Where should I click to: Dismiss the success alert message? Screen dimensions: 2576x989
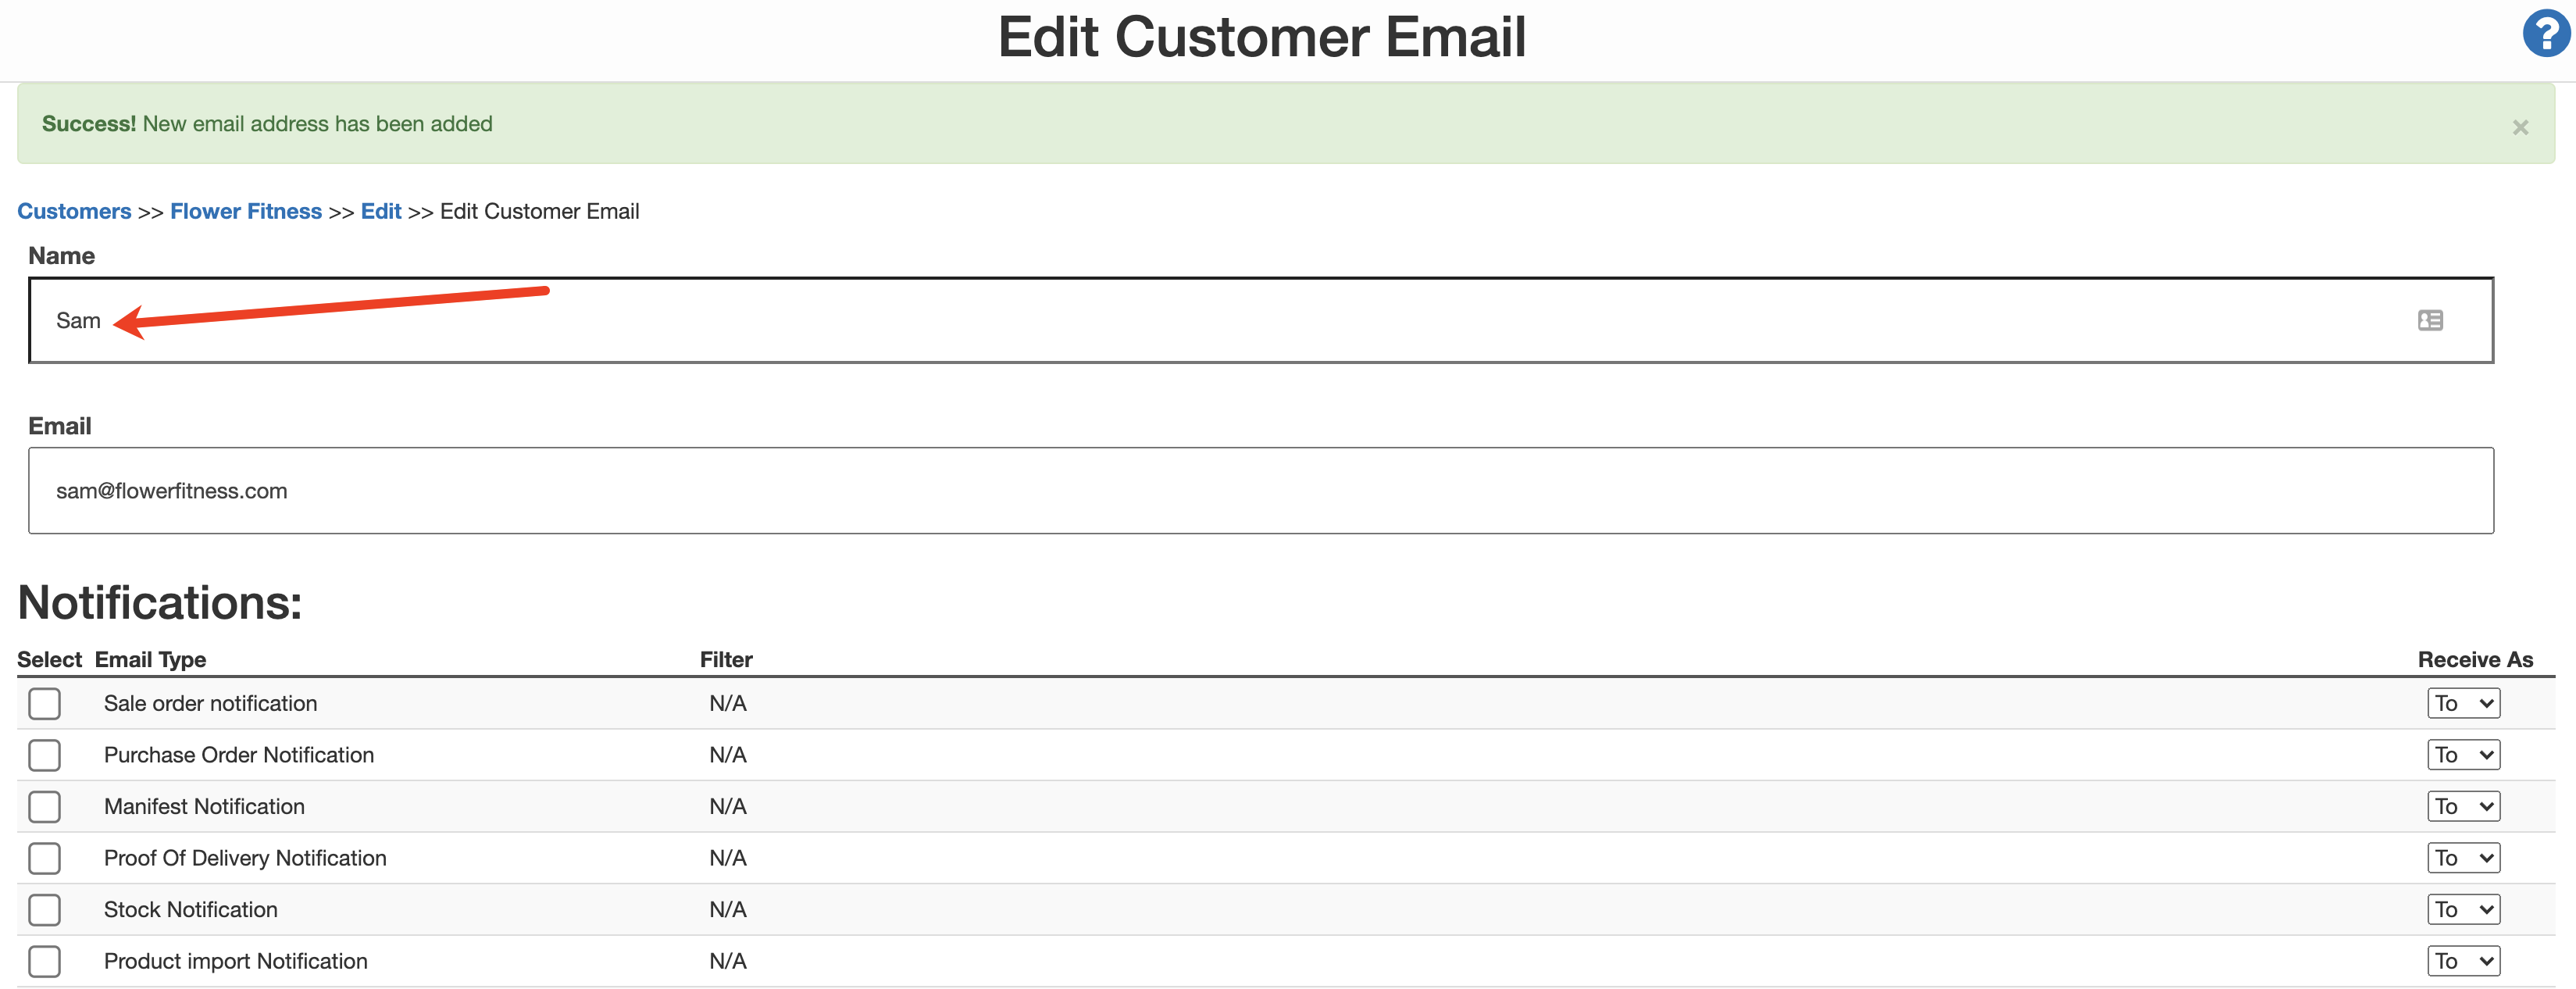pyautogui.click(x=2520, y=127)
